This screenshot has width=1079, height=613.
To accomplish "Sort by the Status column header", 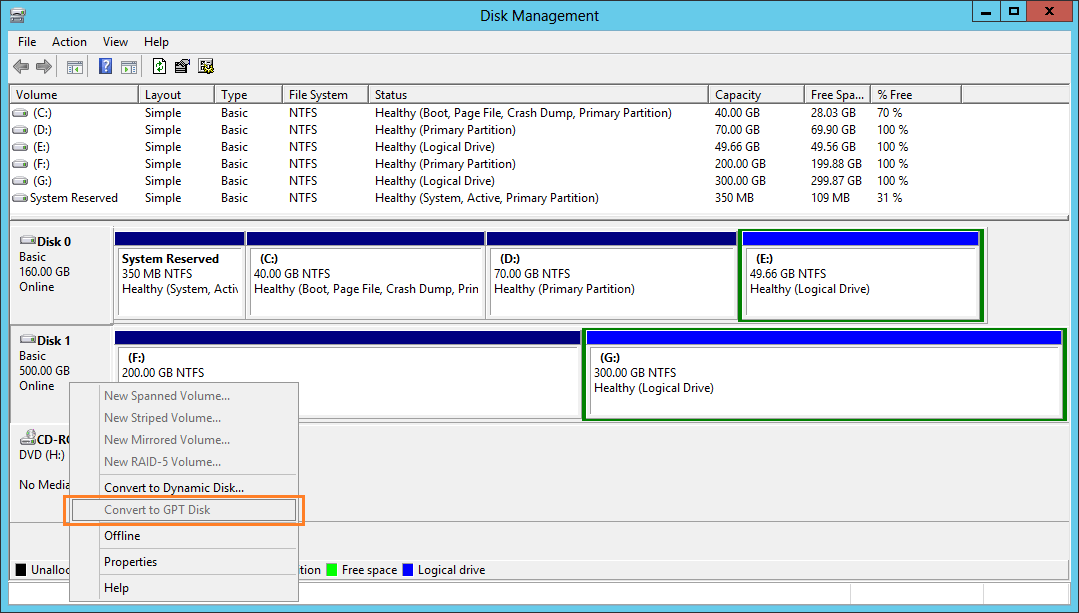I will point(538,95).
